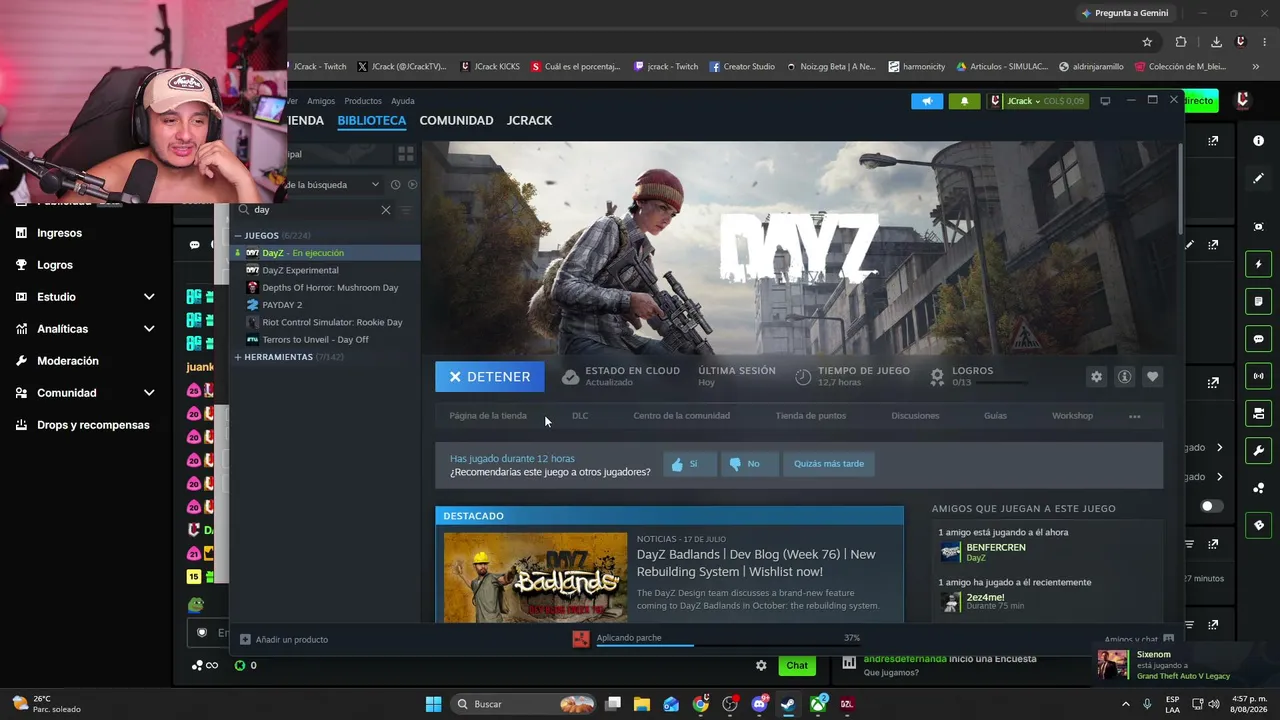
Task: Click the Steam announcements megaphone icon
Action: coord(927,101)
